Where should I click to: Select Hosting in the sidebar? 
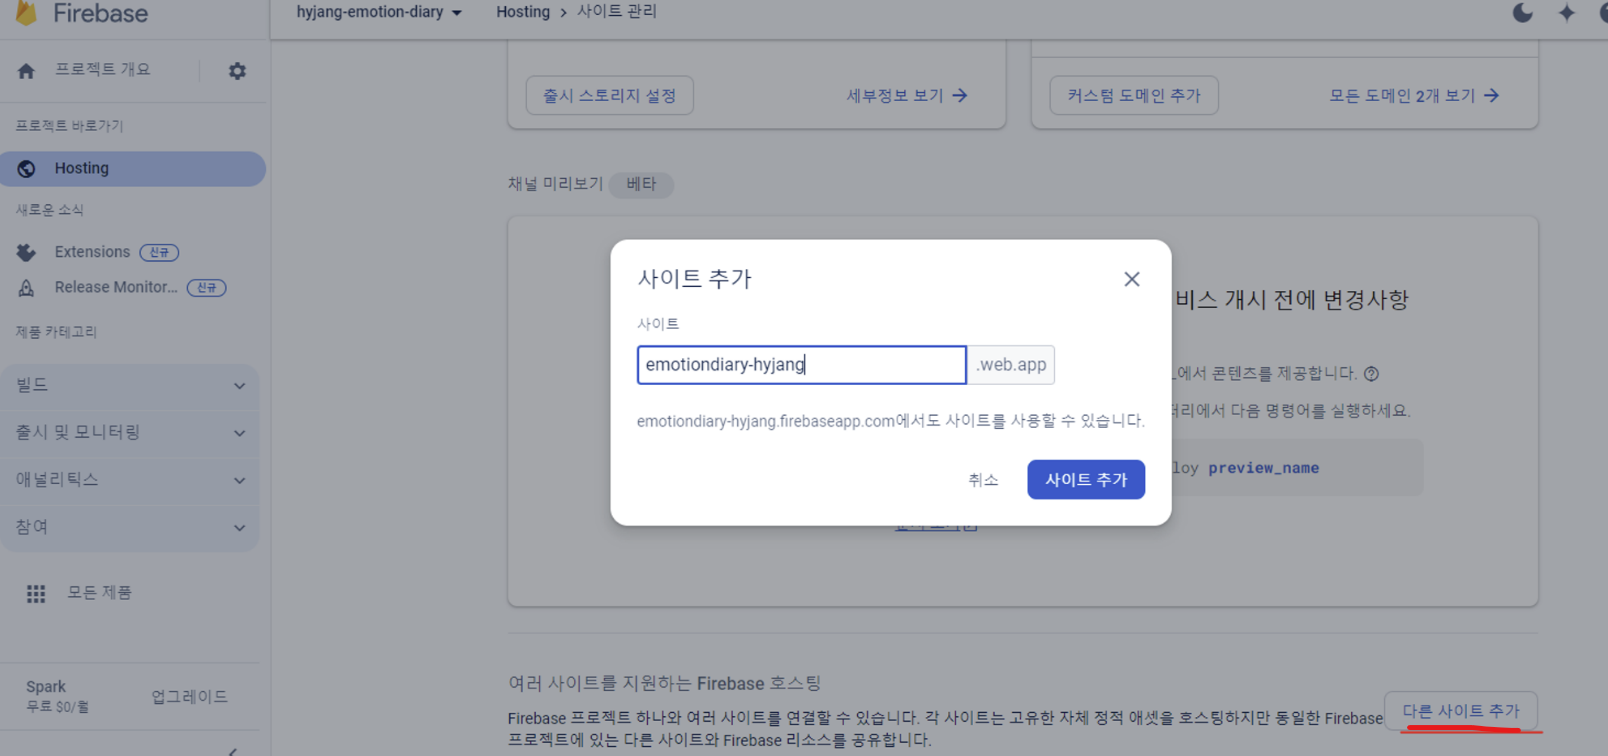point(133,169)
